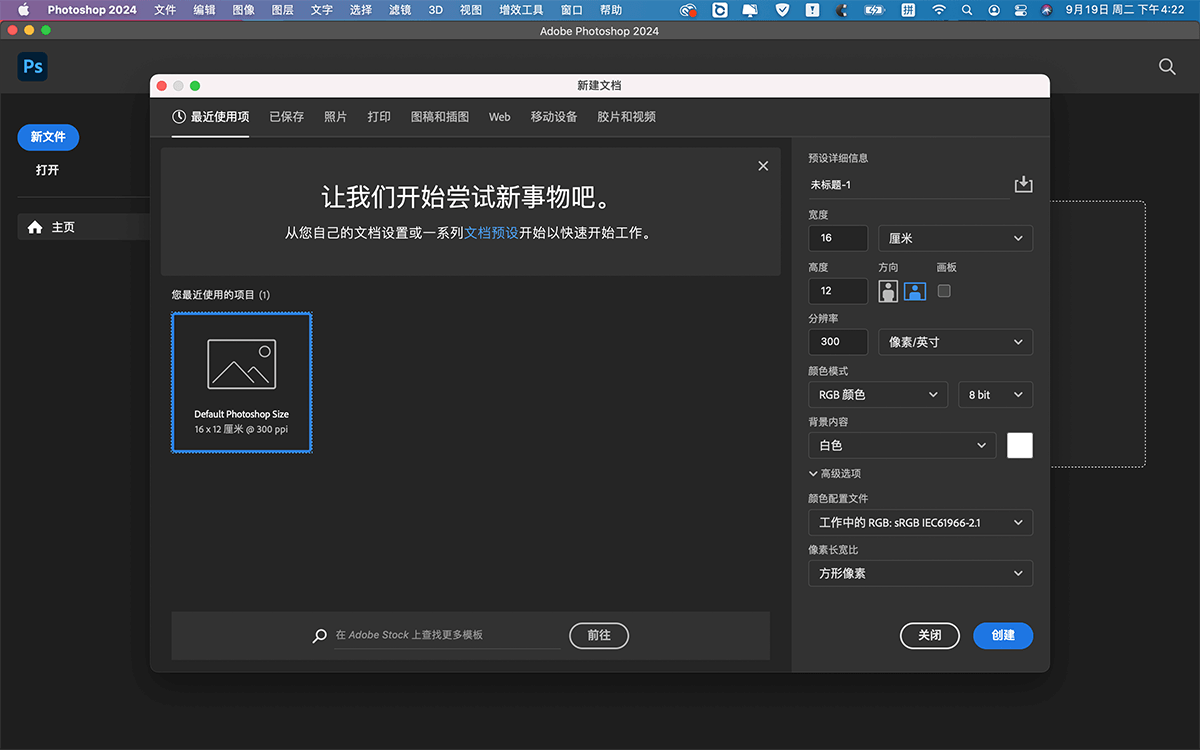This screenshot has width=1200, height=750.
Task: Click the Creative Cloud menu bar icon
Action: (x=688, y=10)
